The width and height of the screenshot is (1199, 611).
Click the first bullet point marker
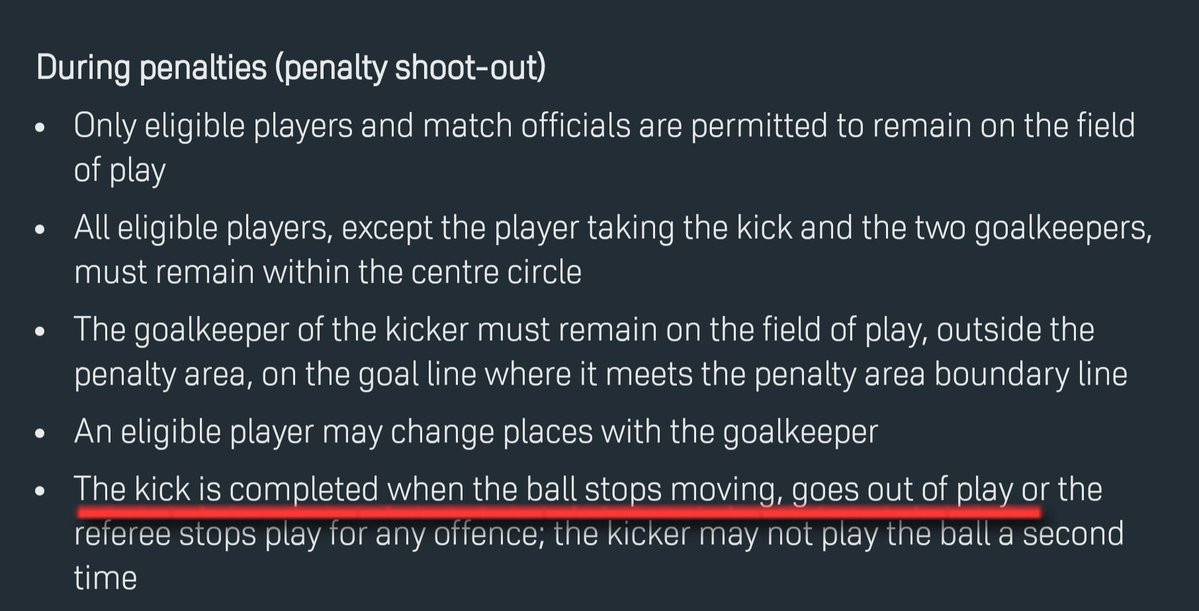pyautogui.click(x=39, y=130)
